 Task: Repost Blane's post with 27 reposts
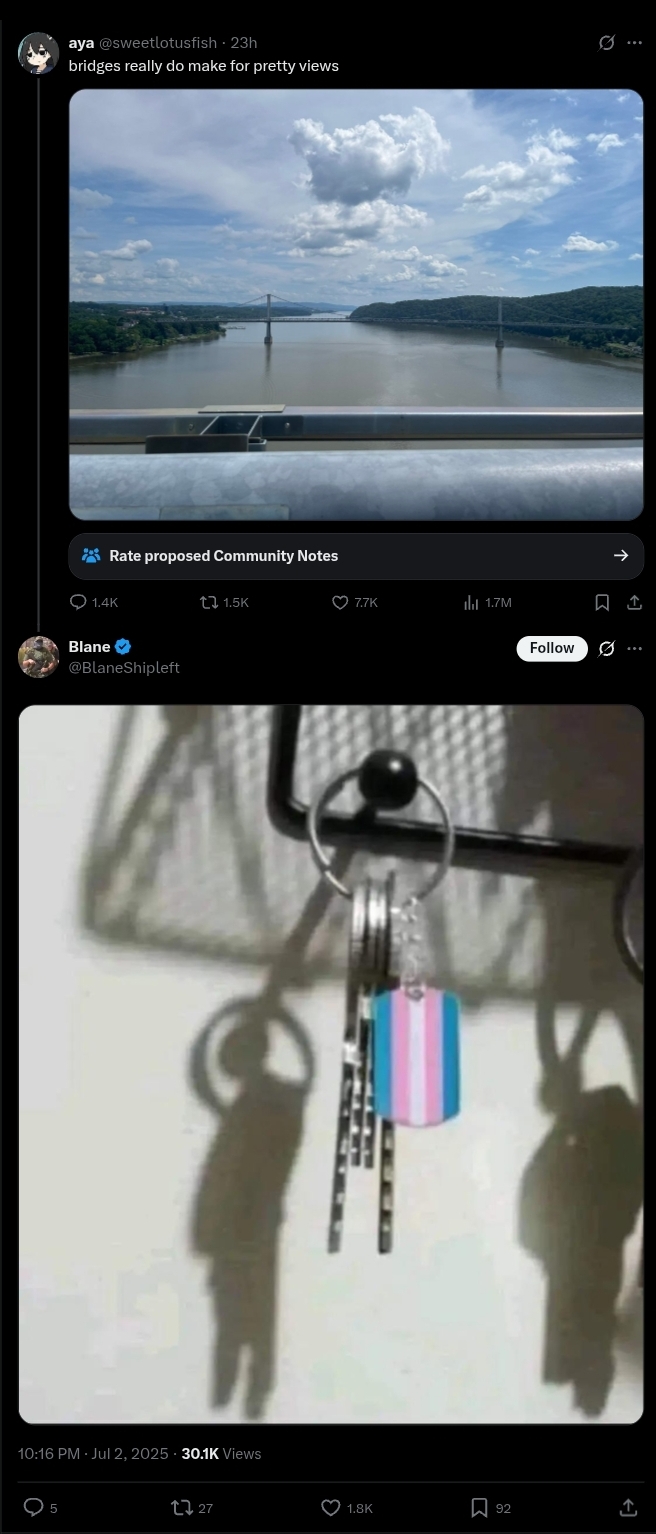[182, 1508]
